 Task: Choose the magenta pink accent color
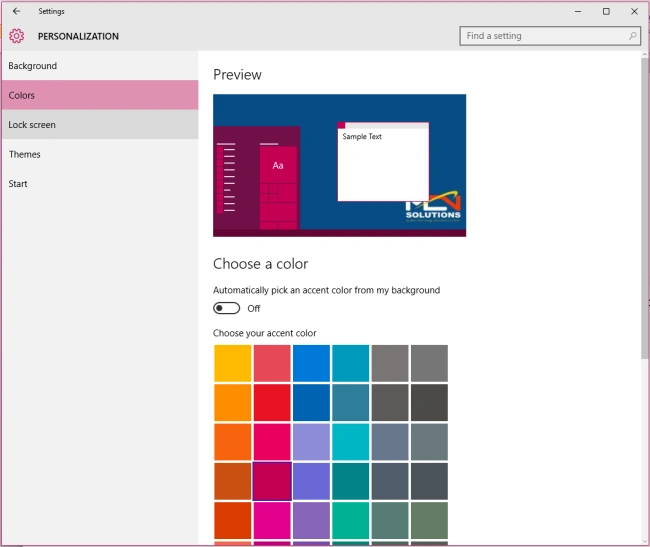point(272,520)
